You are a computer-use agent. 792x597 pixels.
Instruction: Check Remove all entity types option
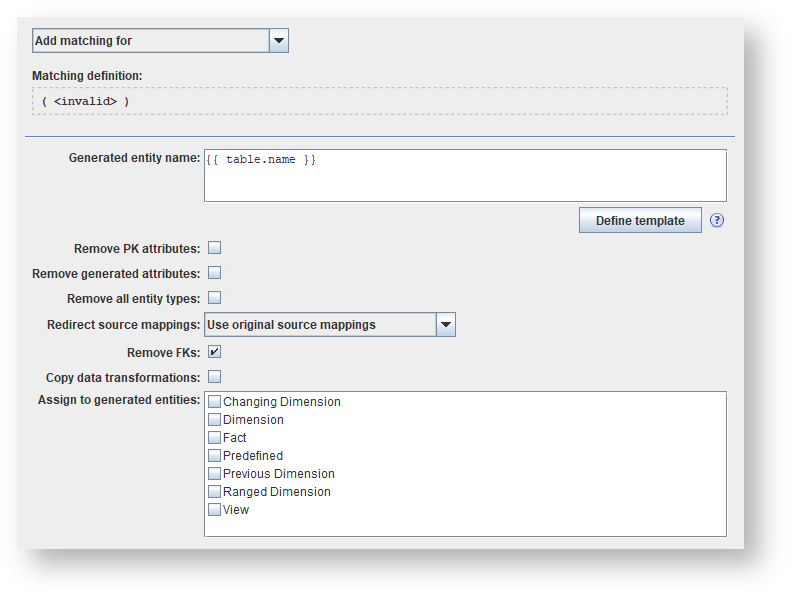point(214,298)
